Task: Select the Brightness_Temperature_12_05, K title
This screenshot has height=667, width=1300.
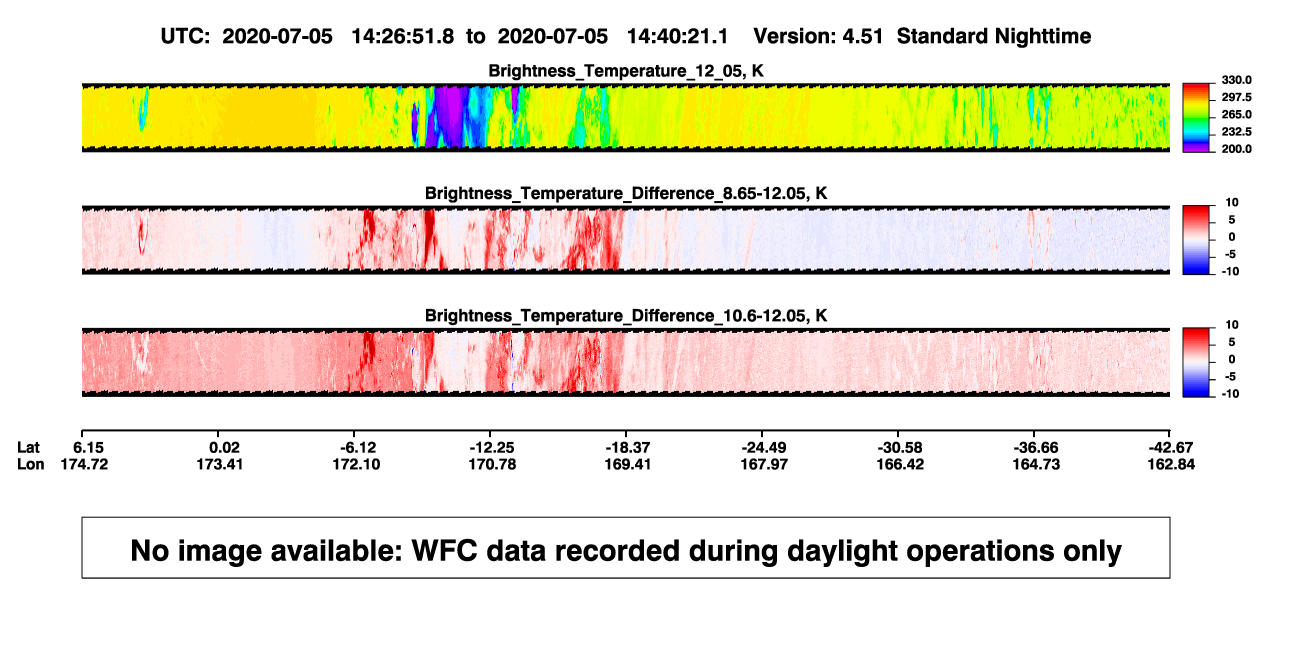Action: 625,71
